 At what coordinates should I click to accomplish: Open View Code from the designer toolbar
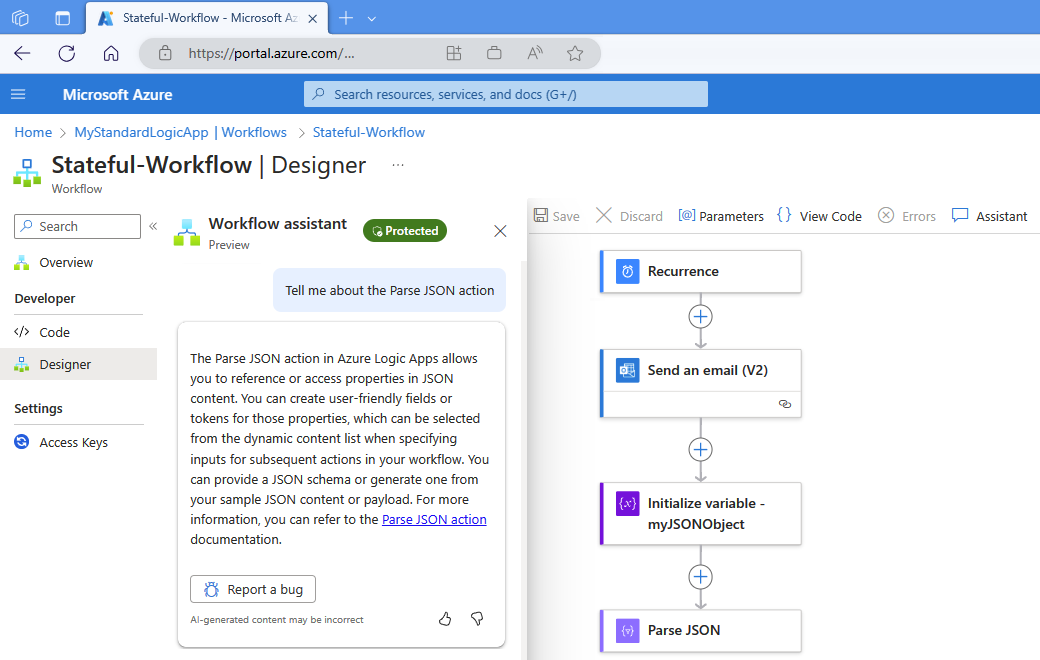coord(819,216)
